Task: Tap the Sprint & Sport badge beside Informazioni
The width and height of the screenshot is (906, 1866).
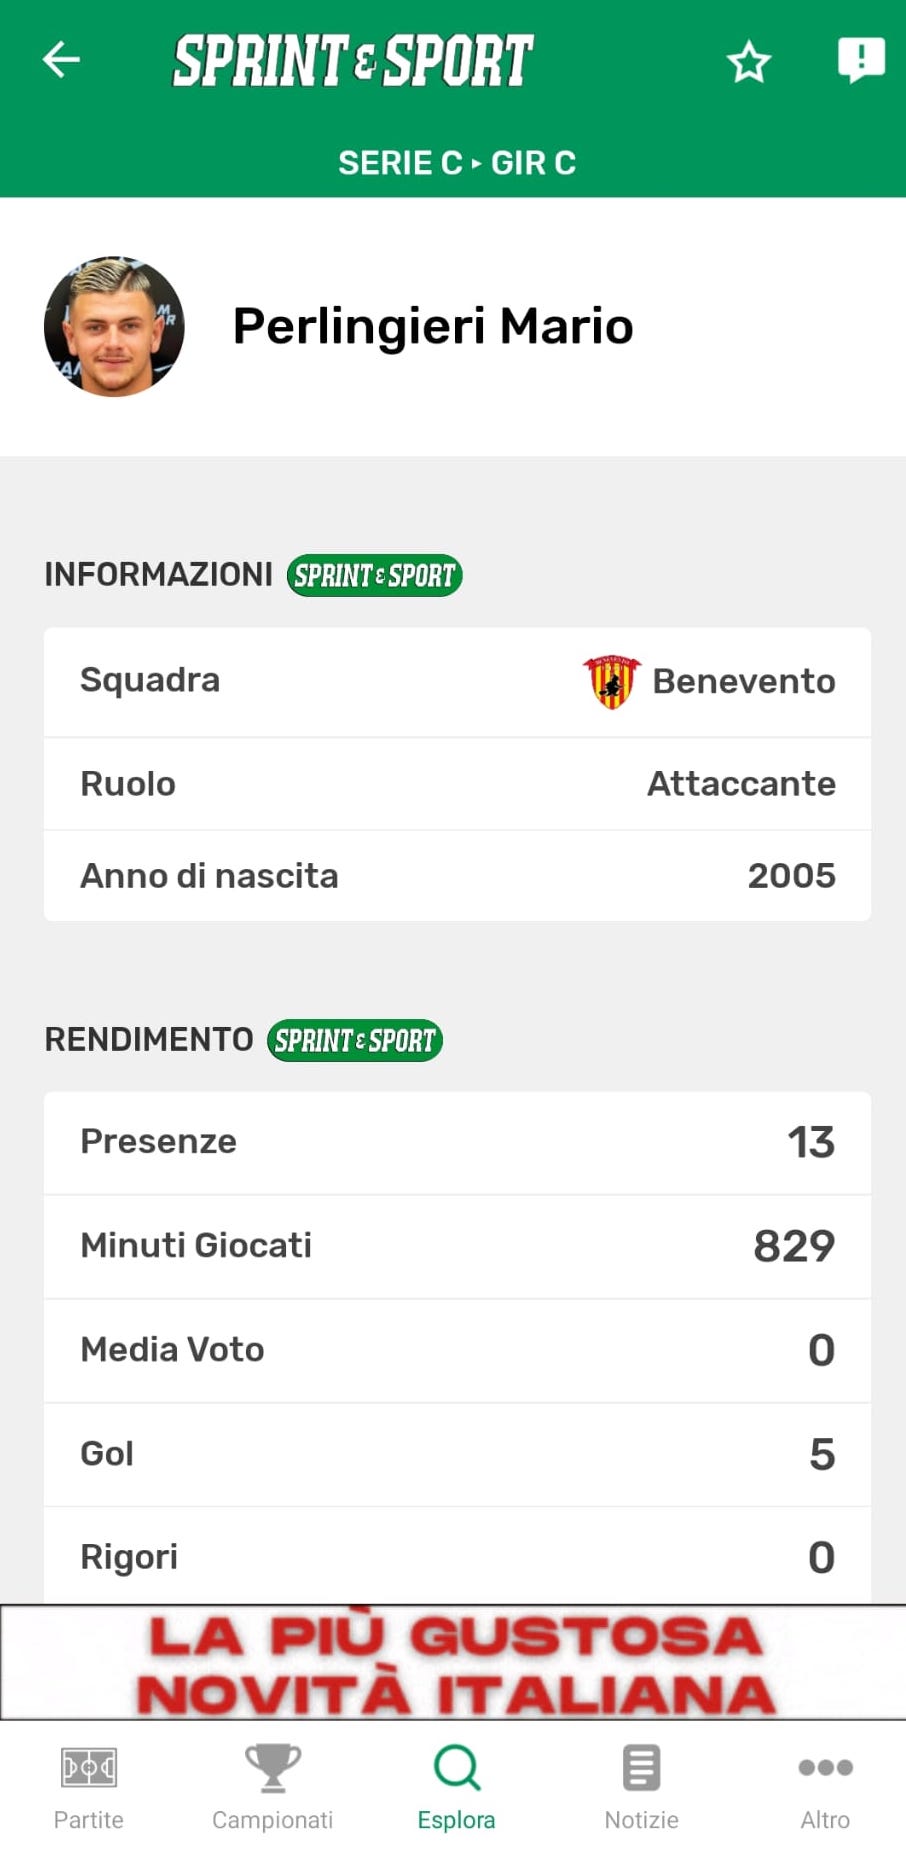Action: [x=374, y=575]
